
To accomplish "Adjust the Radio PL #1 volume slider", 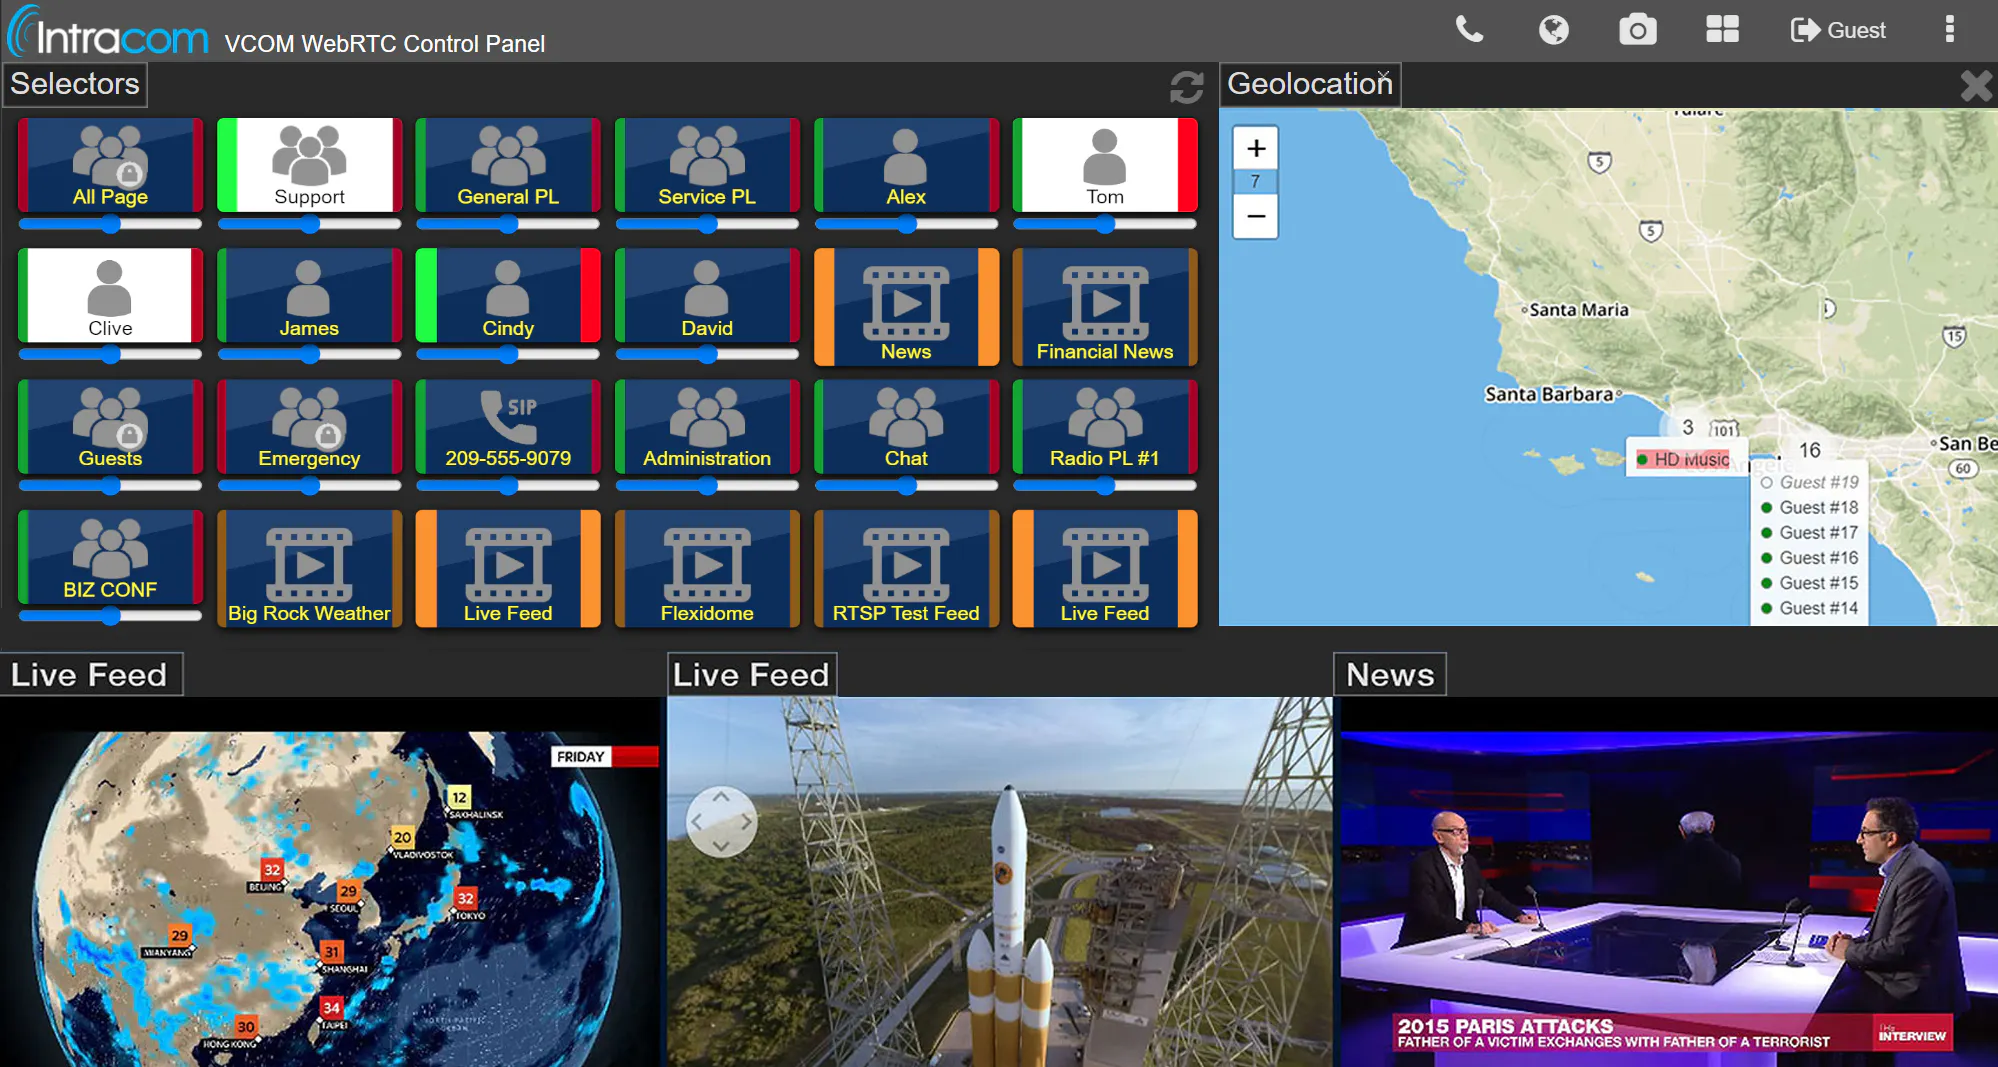I will click(1105, 486).
